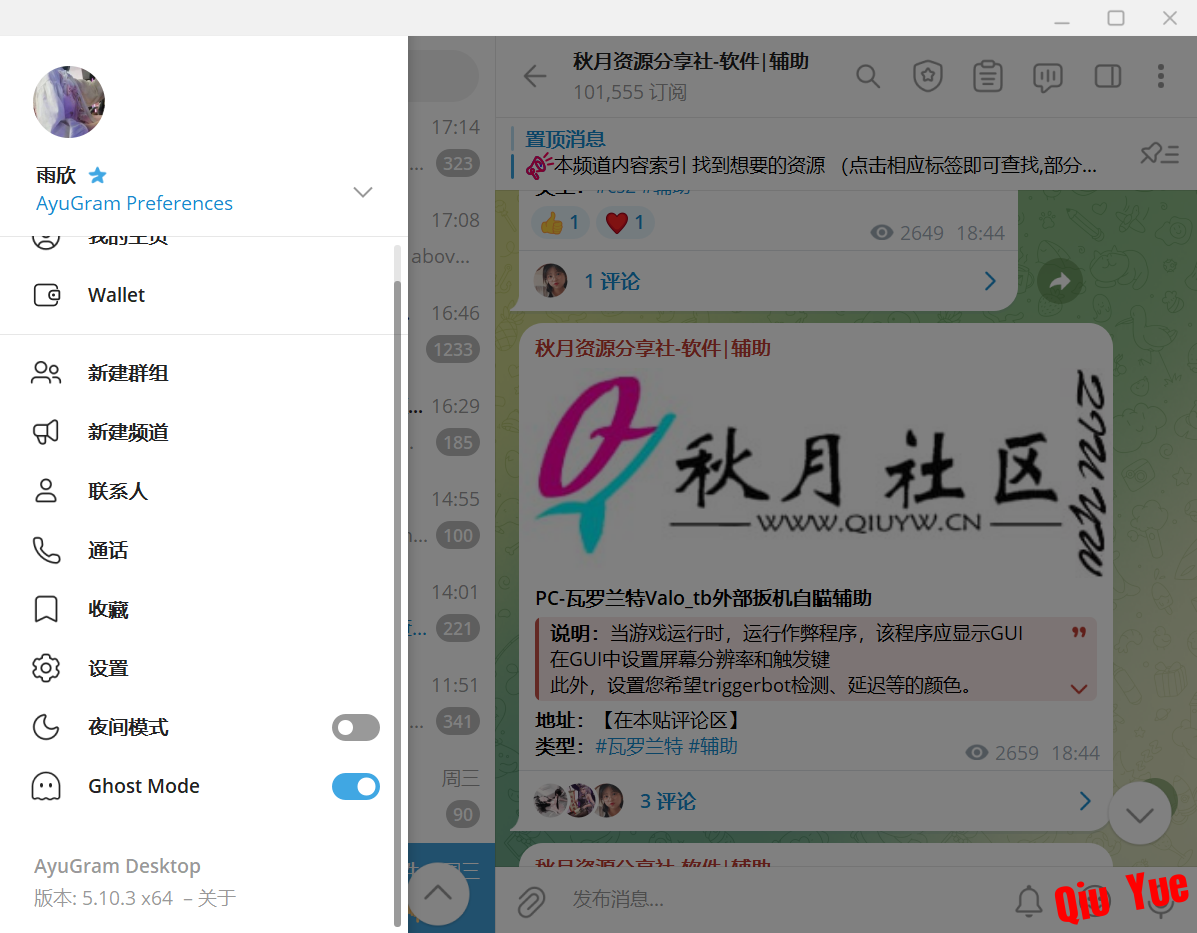Open the three-dot more options menu

tap(1160, 76)
